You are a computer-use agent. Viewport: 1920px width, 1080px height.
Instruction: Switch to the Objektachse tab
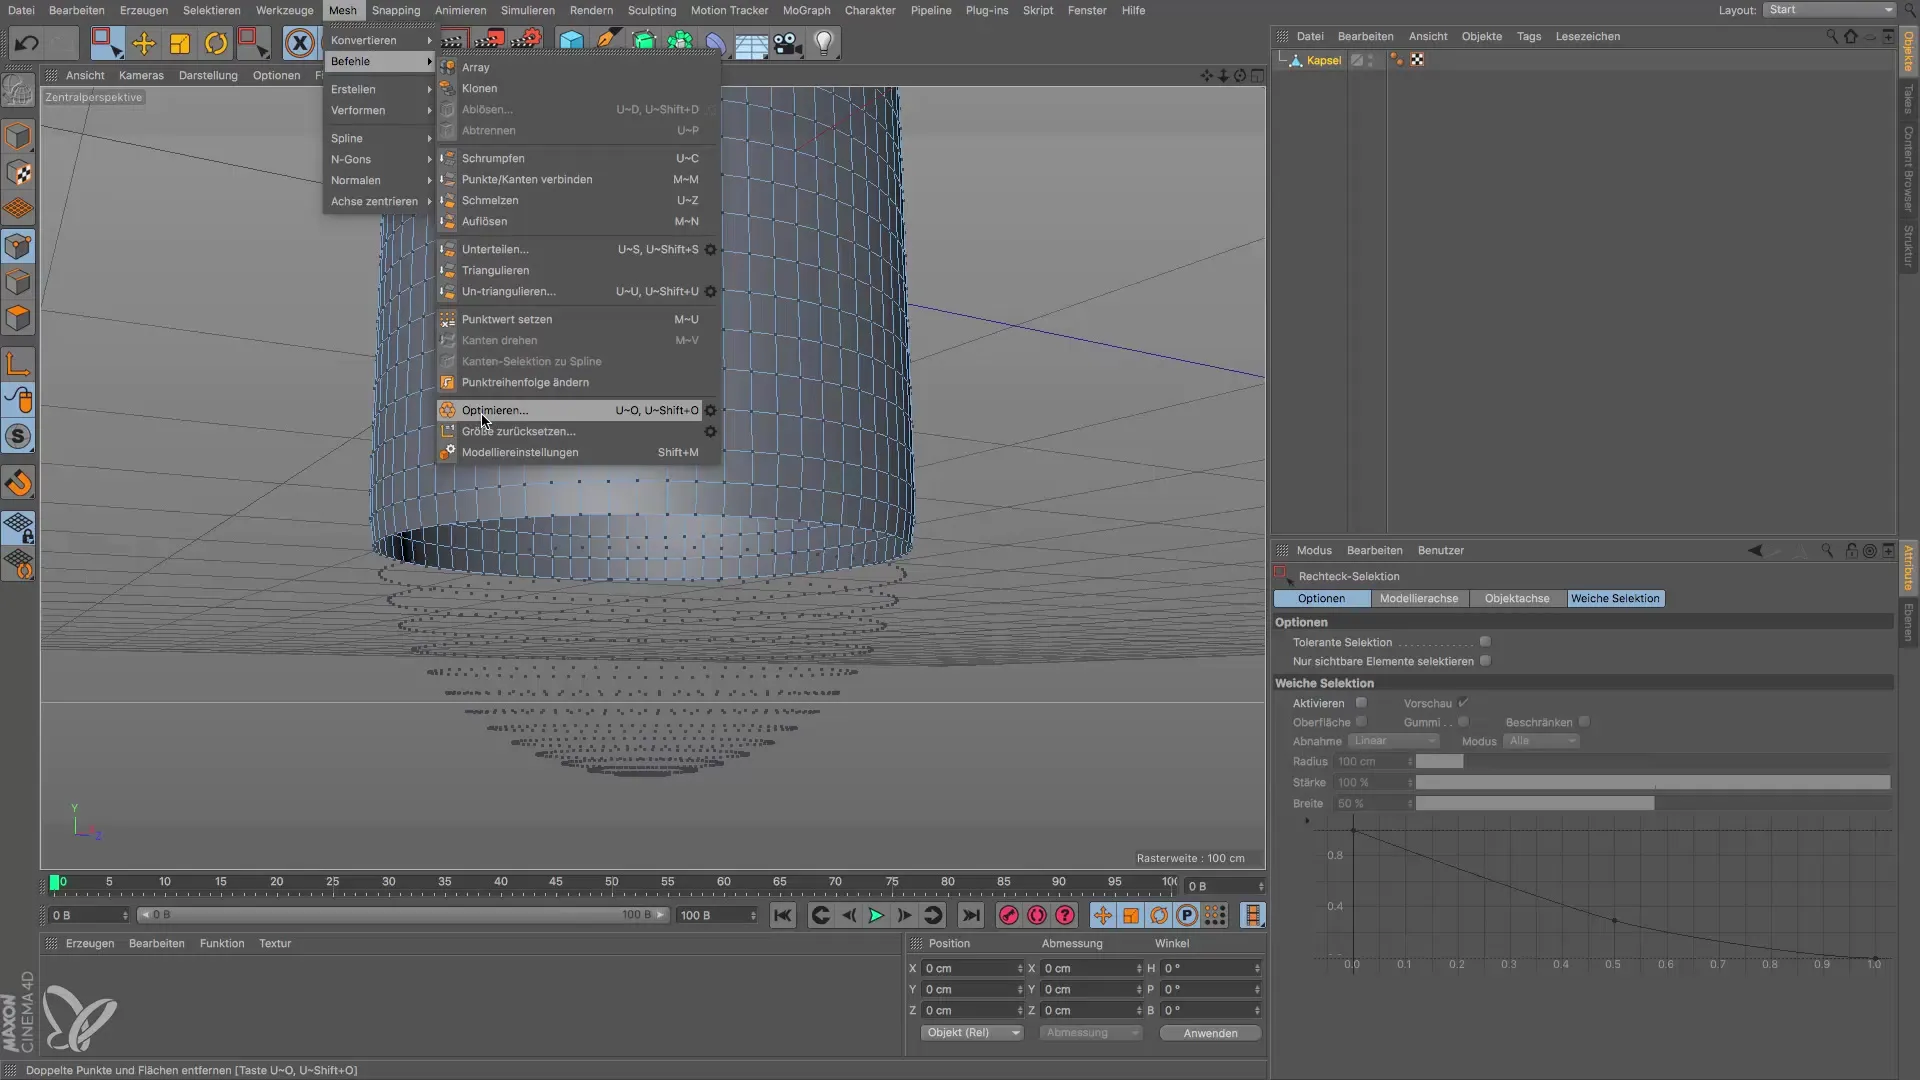tap(1517, 598)
